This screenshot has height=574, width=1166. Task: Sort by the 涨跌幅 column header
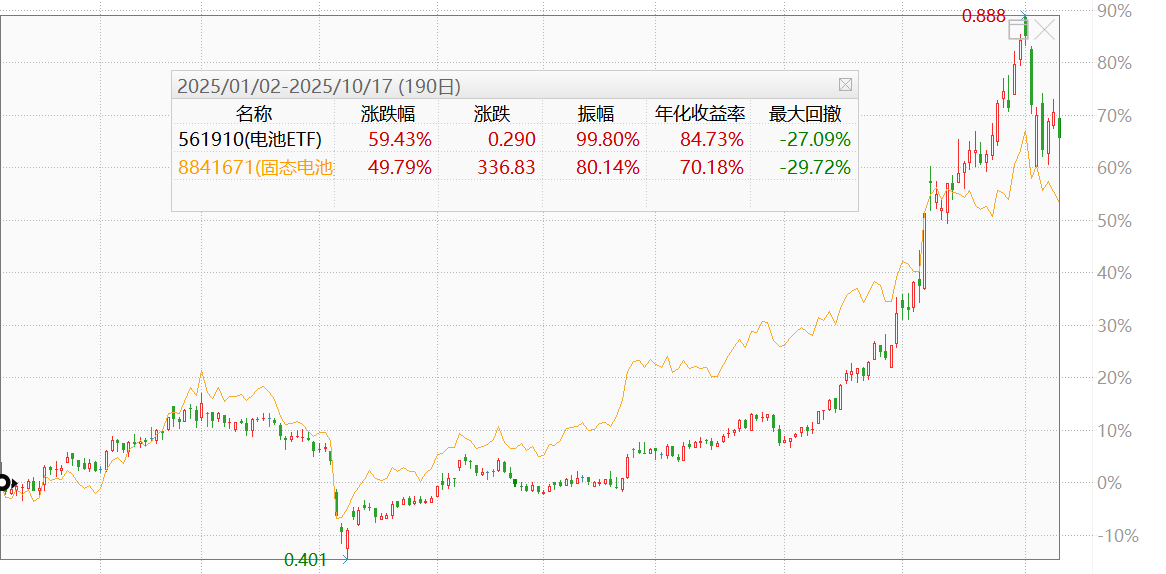(388, 113)
